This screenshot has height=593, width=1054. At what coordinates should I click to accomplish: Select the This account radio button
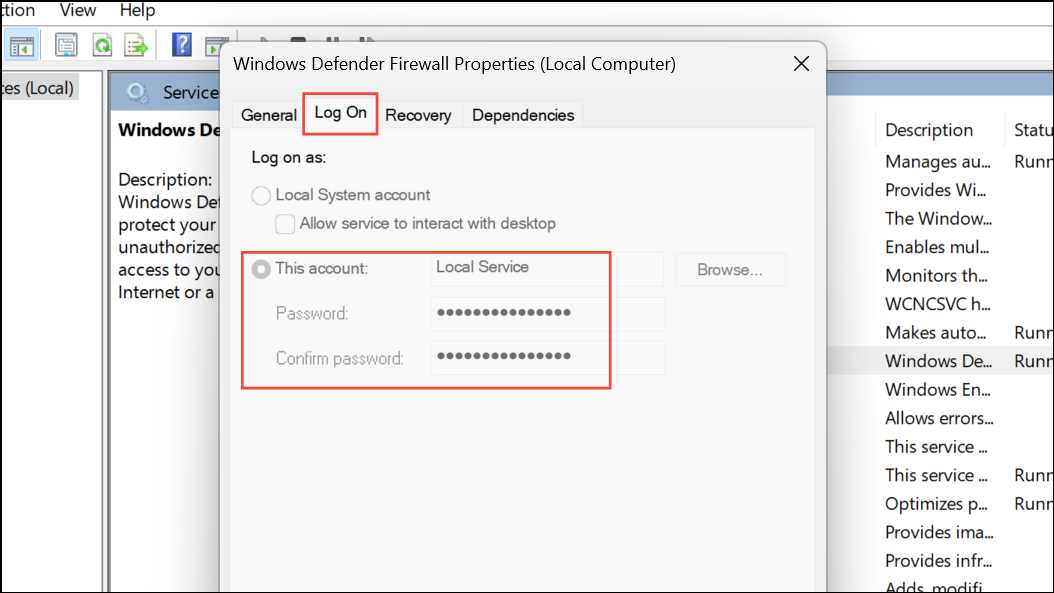261,269
